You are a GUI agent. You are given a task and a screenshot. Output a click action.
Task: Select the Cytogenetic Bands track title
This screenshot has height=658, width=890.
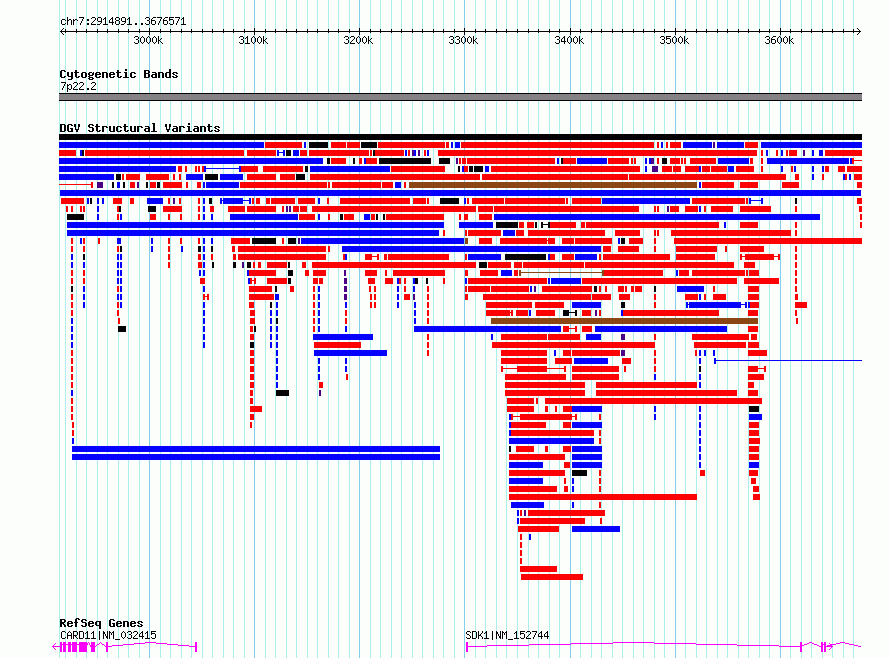tap(119, 74)
